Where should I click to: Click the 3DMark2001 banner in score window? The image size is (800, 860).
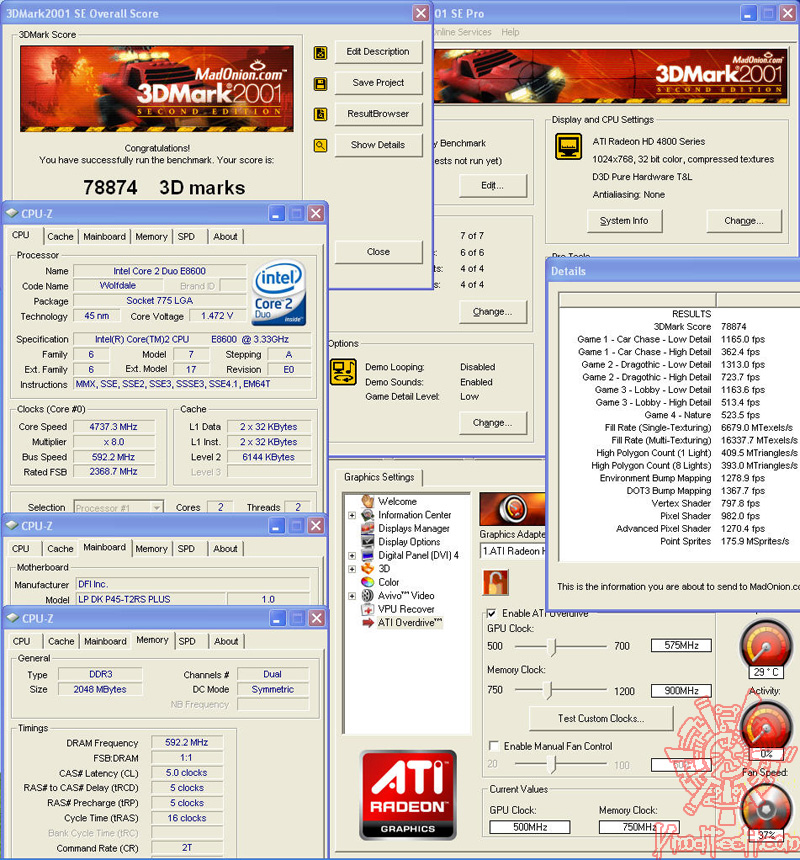pyautogui.click(x=157, y=89)
